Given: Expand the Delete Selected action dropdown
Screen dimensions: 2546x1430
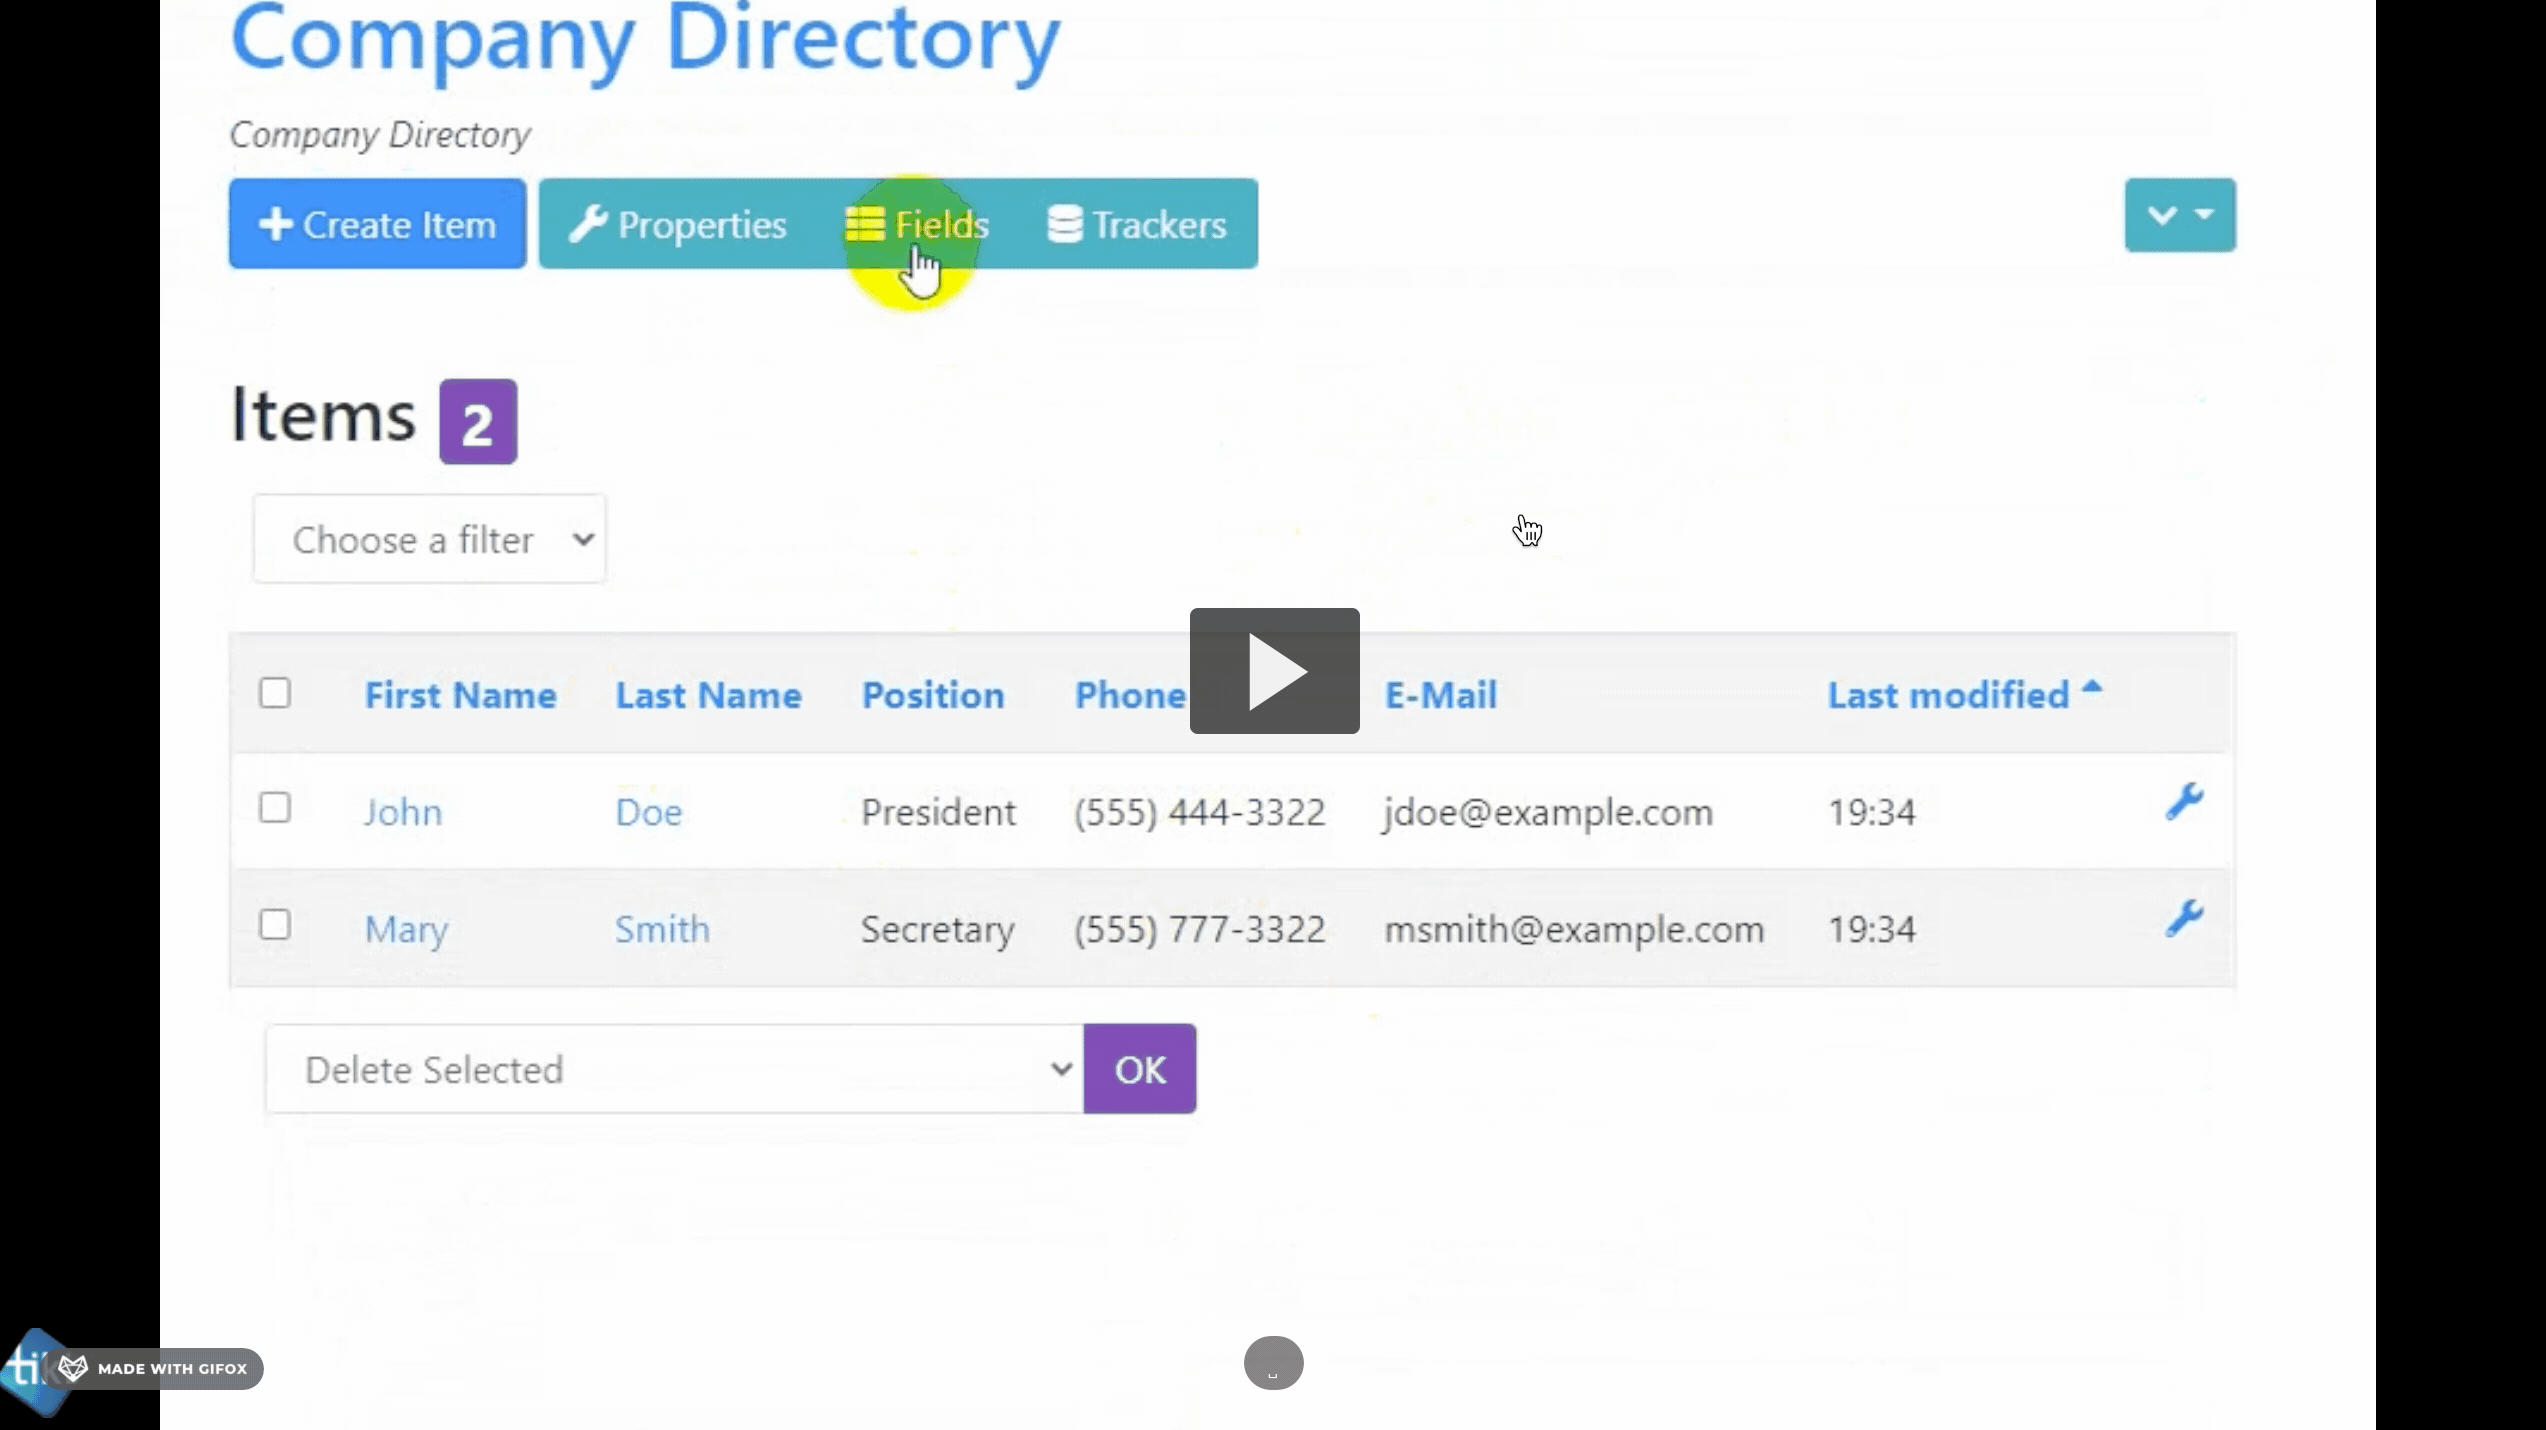Looking at the screenshot, I should pyautogui.click(x=675, y=1069).
